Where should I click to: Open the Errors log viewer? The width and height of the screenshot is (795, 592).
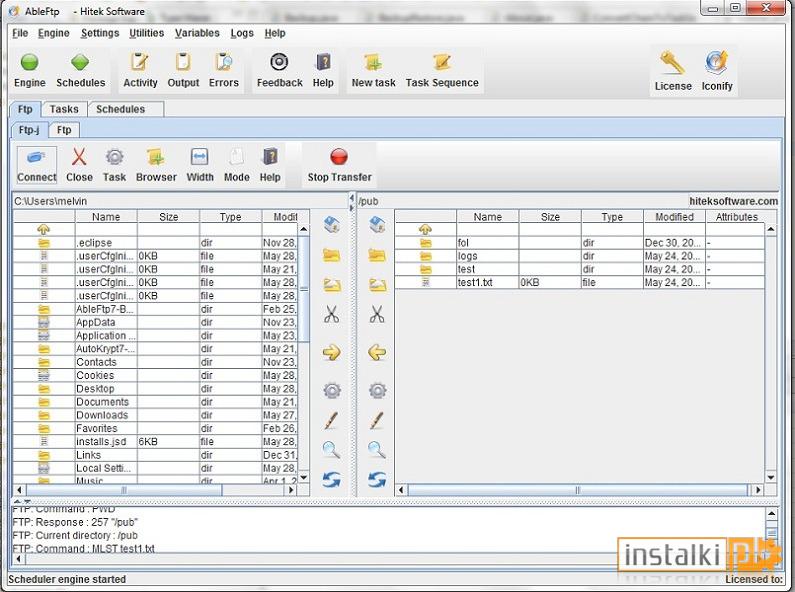click(224, 70)
